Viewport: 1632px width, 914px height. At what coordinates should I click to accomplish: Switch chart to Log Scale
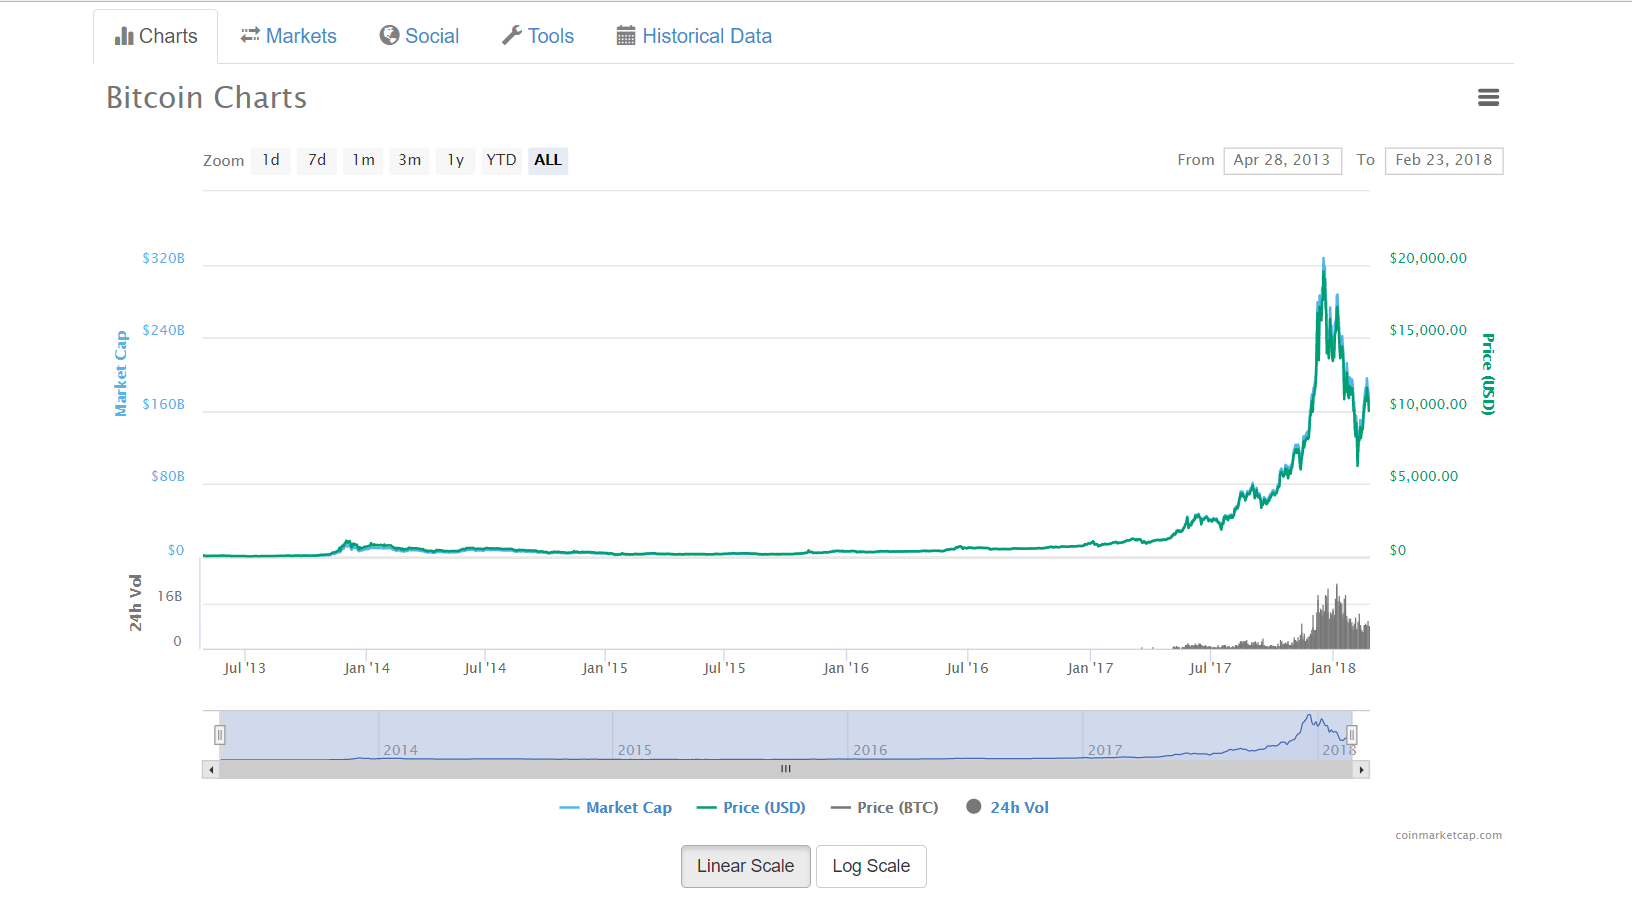[871, 866]
